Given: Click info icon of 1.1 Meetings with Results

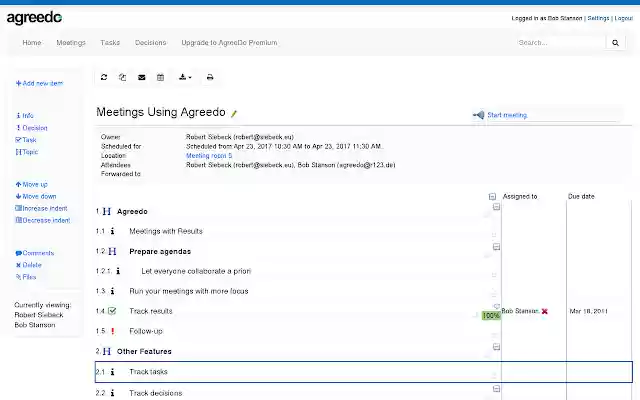Looking at the screenshot, I should (x=112, y=231).
